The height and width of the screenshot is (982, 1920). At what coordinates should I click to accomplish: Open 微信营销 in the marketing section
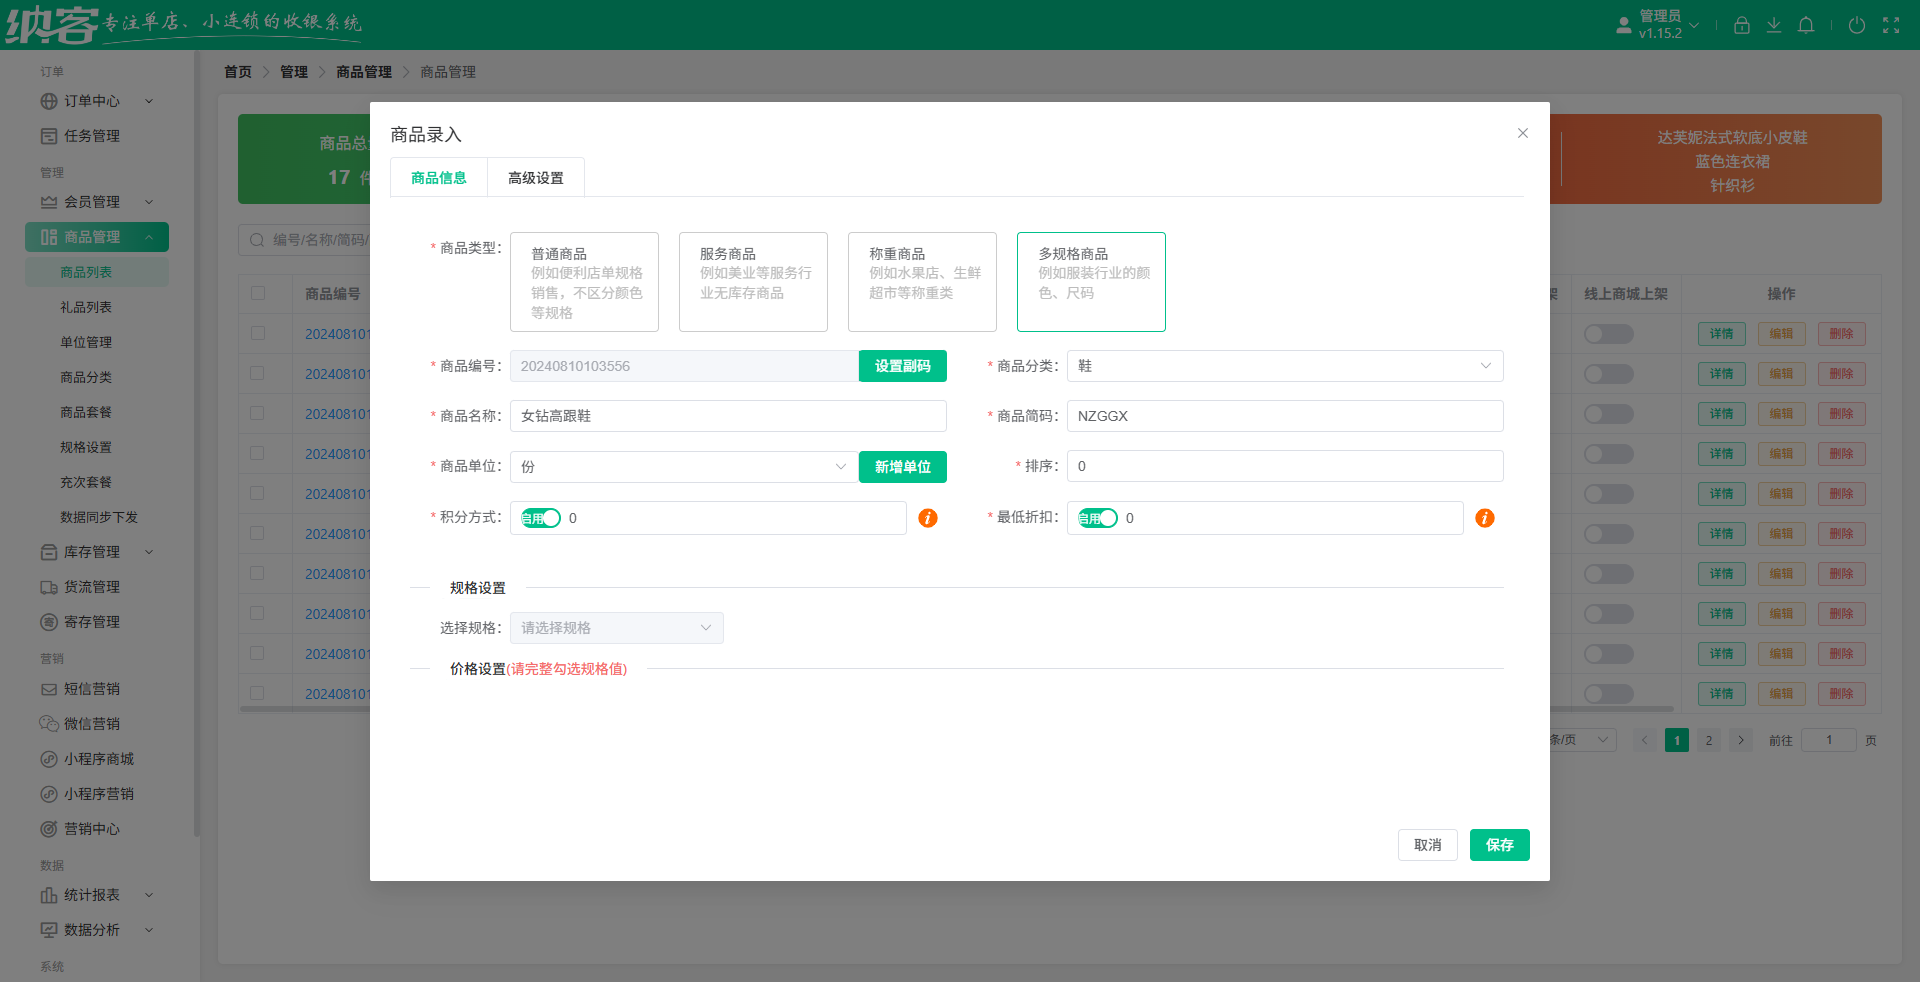tap(91, 723)
